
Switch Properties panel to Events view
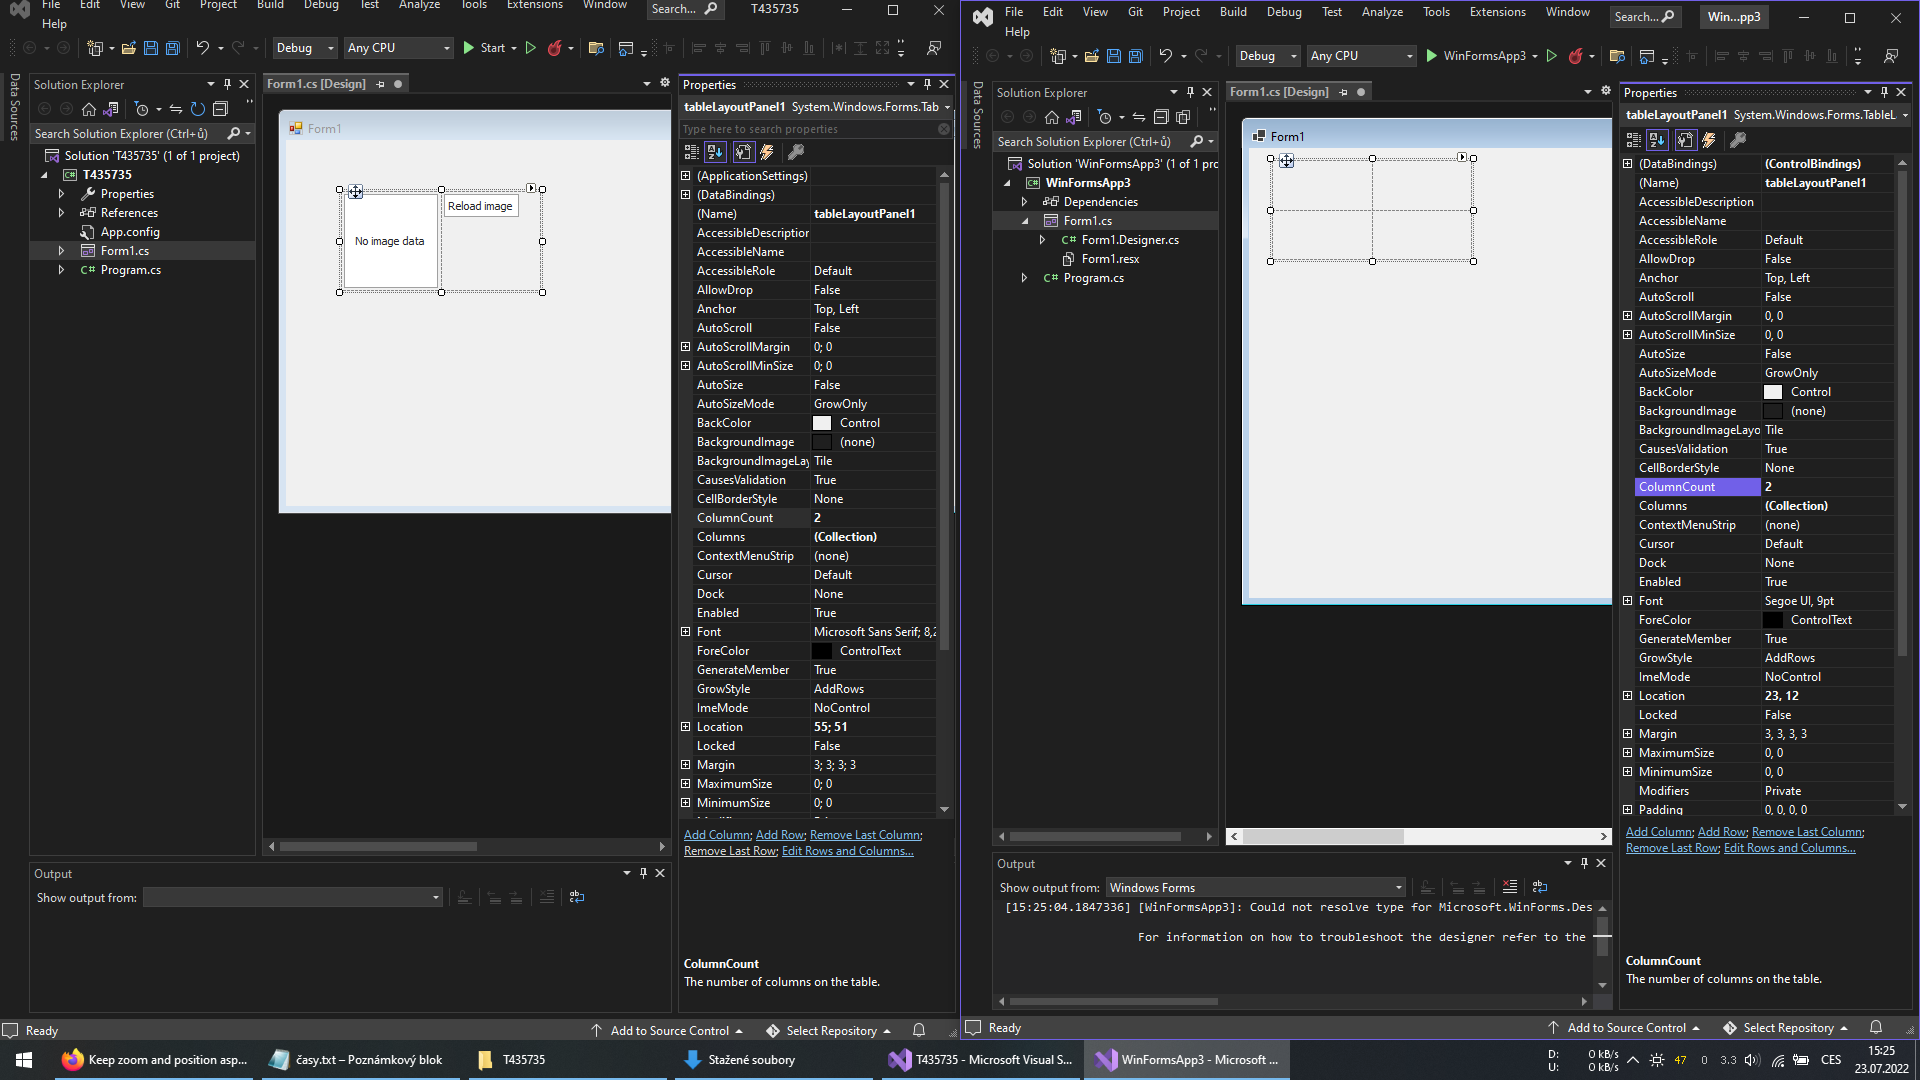(1710, 141)
